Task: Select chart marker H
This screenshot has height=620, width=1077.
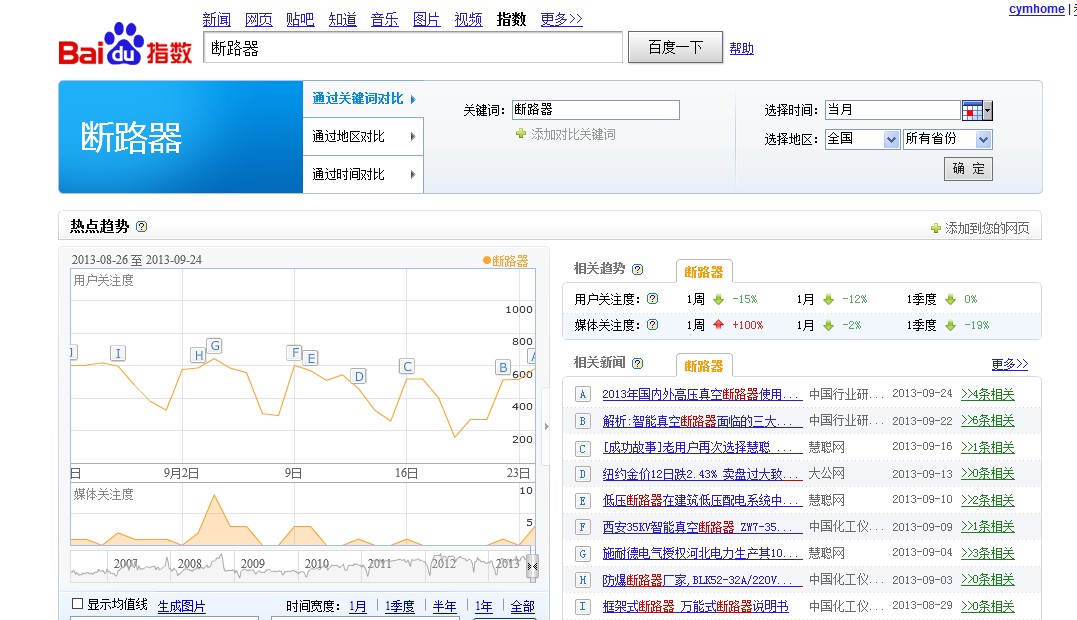Action: 199,355
